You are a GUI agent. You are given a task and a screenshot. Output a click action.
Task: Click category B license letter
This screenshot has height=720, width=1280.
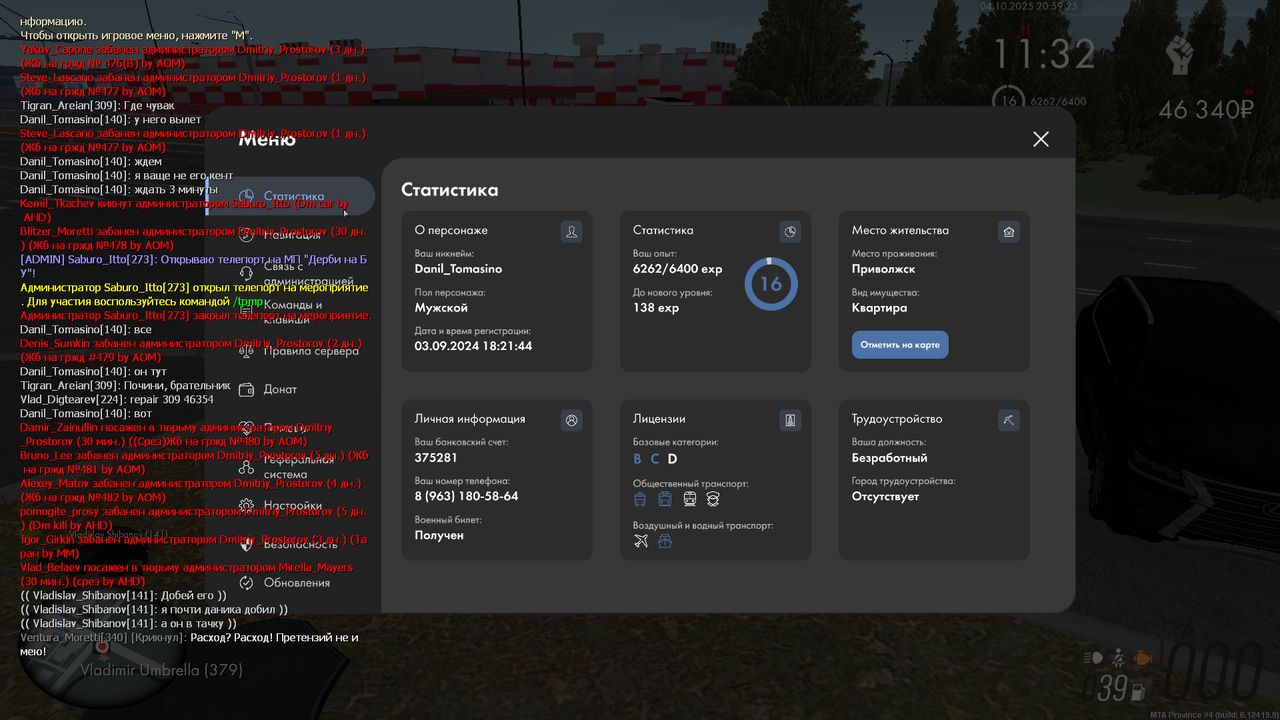click(638, 459)
